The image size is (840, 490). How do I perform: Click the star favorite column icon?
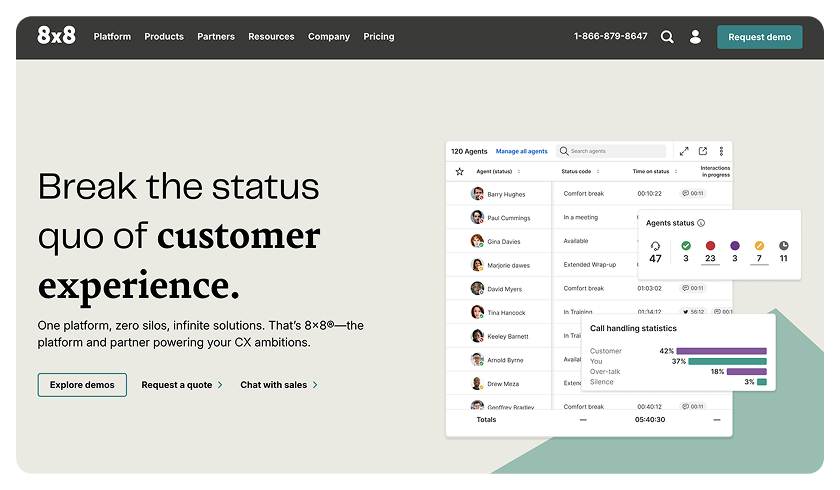tap(459, 171)
